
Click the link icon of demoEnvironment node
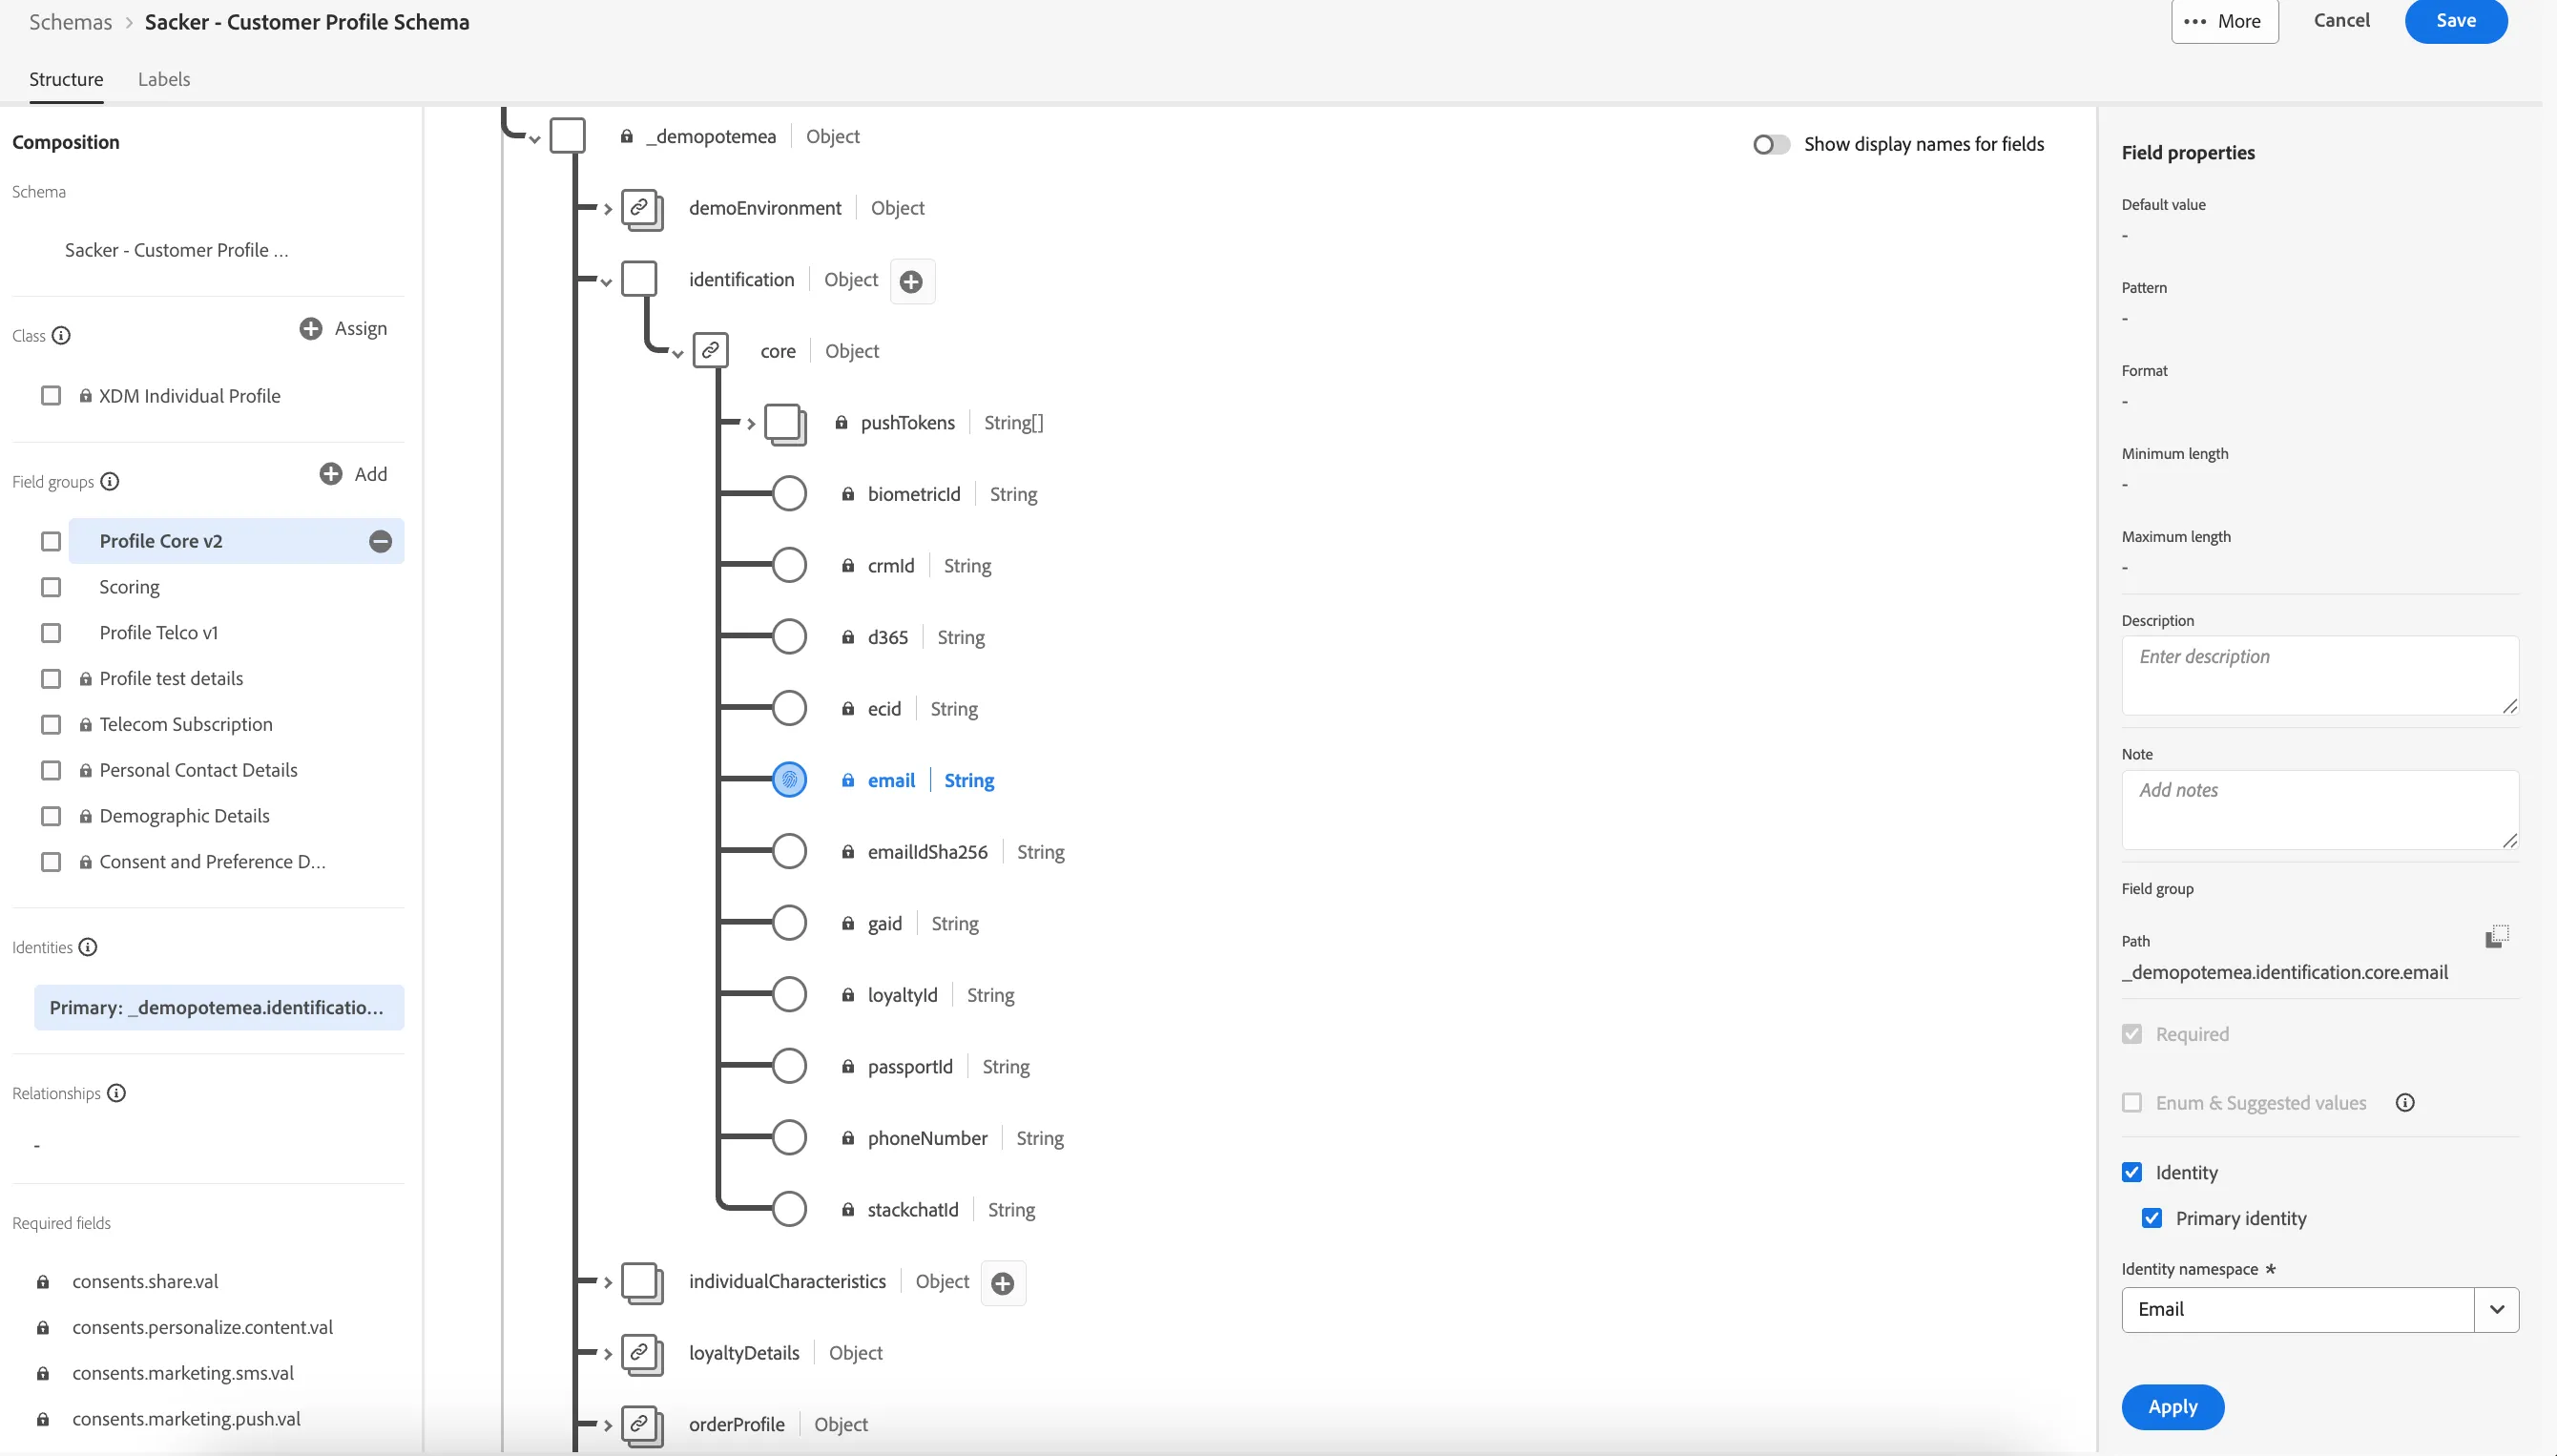pos(641,208)
